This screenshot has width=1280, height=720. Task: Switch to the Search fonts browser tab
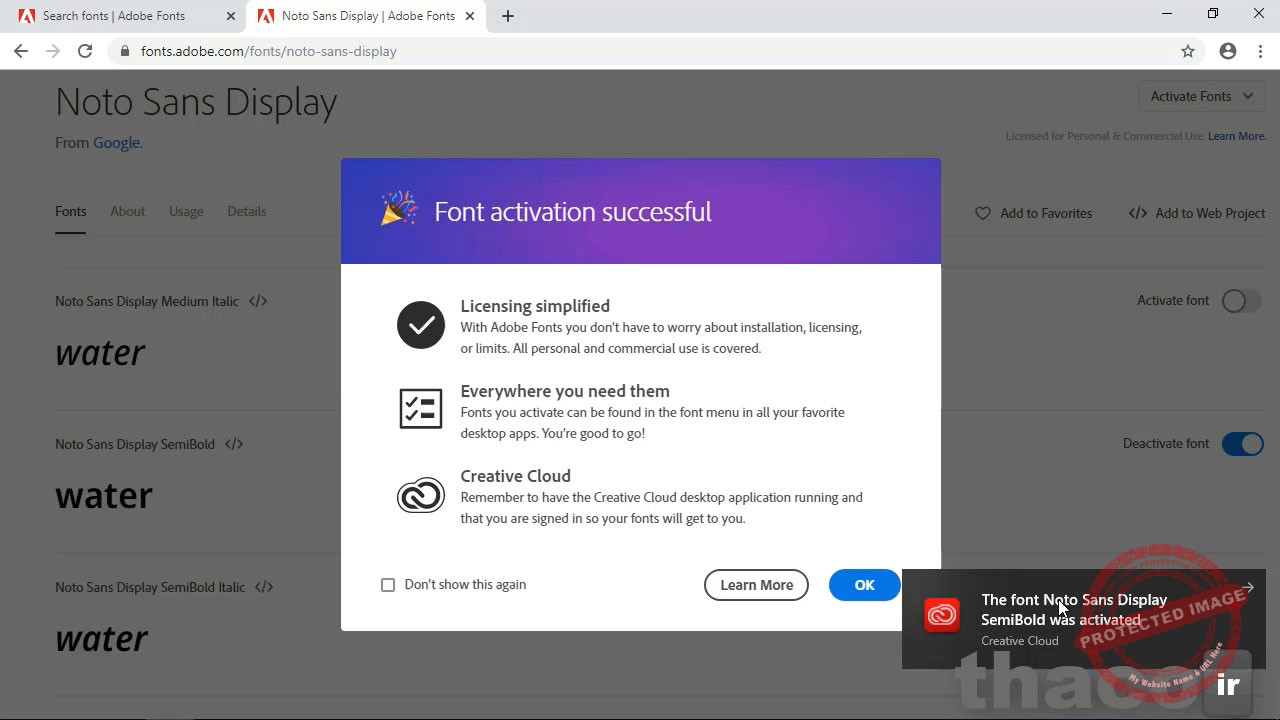113,16
